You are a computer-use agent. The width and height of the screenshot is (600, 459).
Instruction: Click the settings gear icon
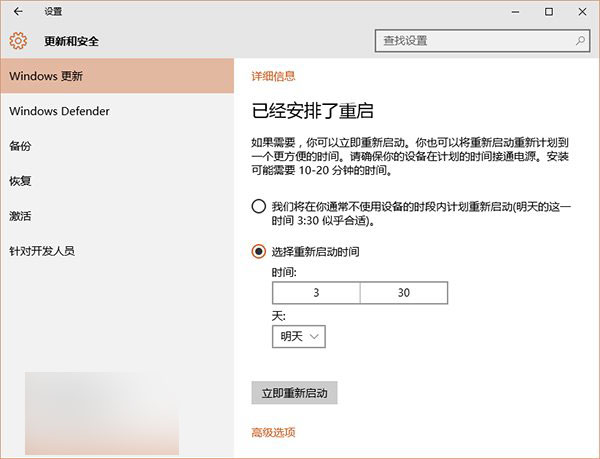(17, 41)
